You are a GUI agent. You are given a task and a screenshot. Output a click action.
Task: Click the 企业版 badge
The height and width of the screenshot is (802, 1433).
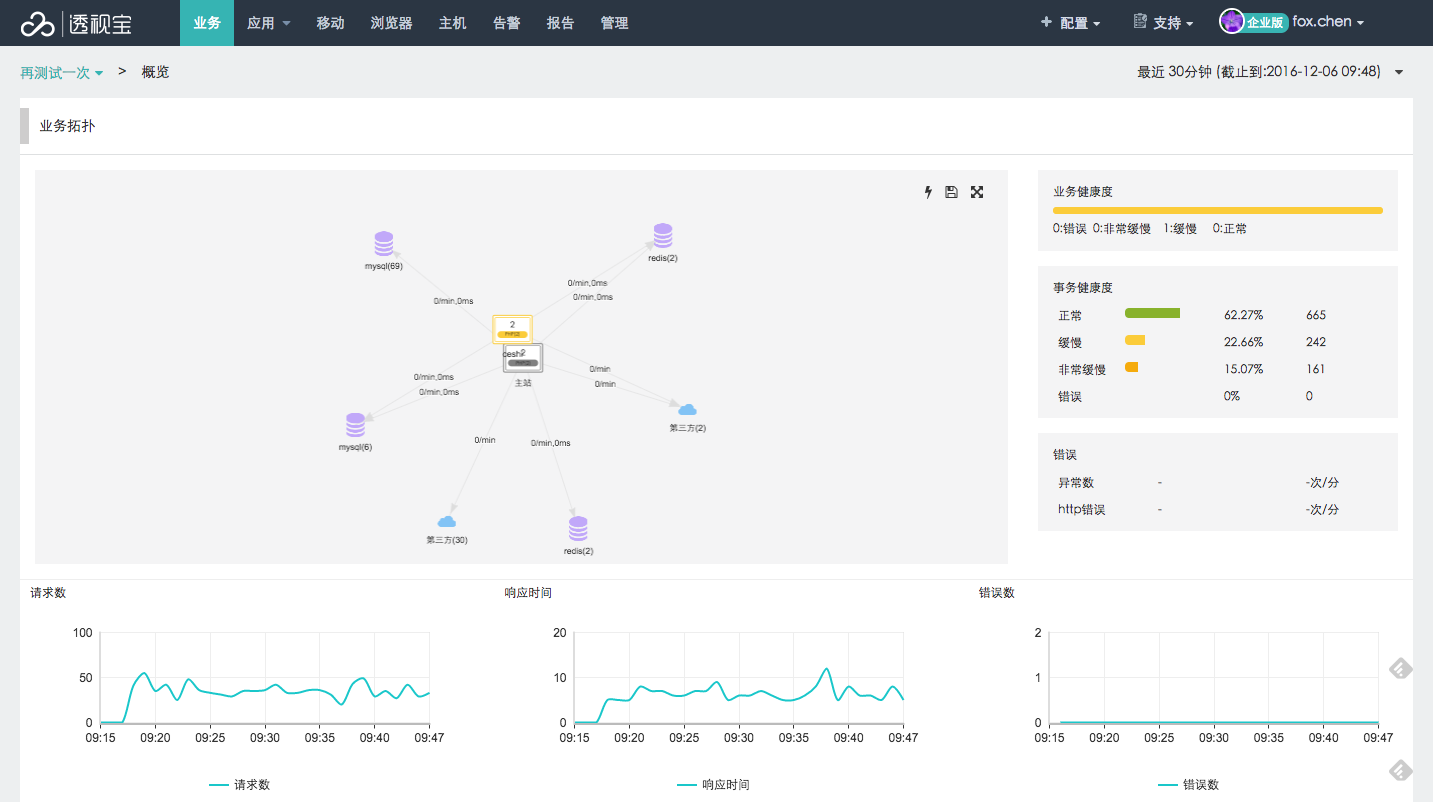[1264, 22]
